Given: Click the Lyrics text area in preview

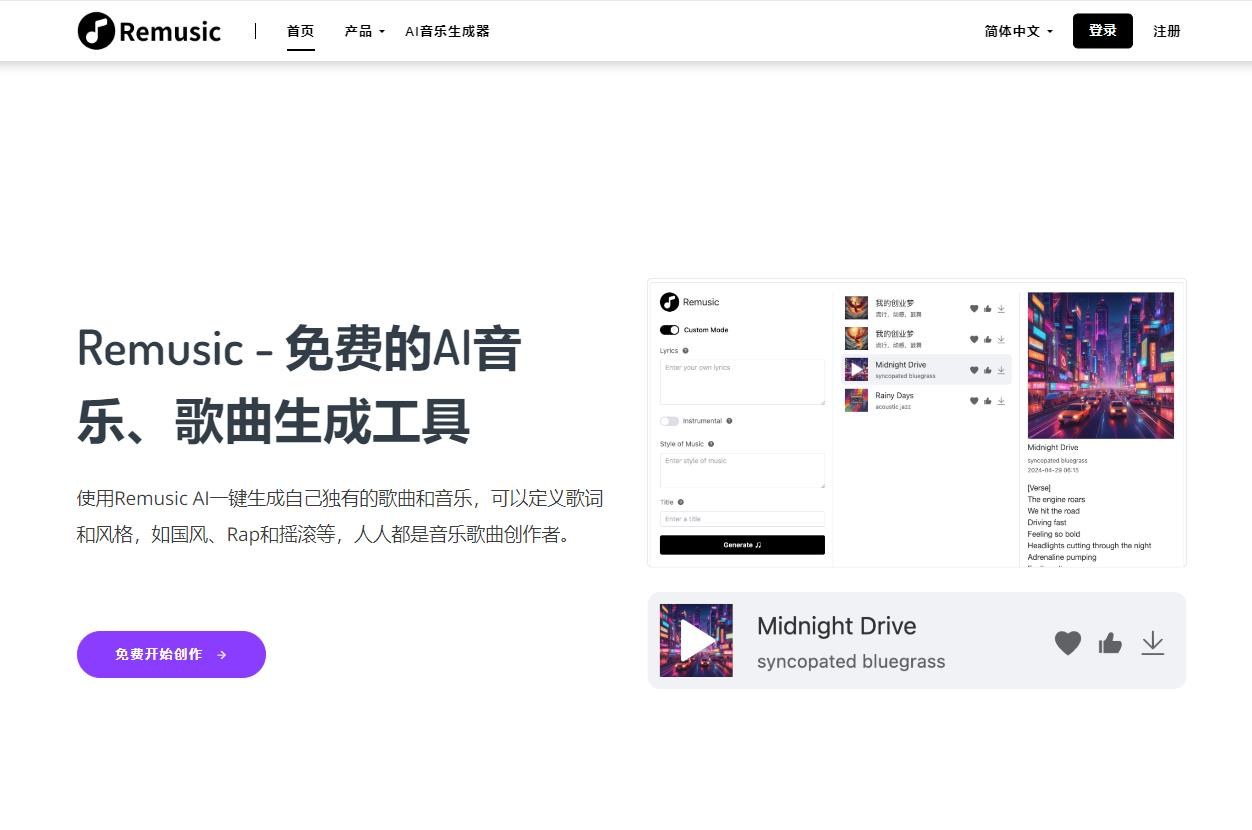Looking at the screenshot, I should [742, 382].
